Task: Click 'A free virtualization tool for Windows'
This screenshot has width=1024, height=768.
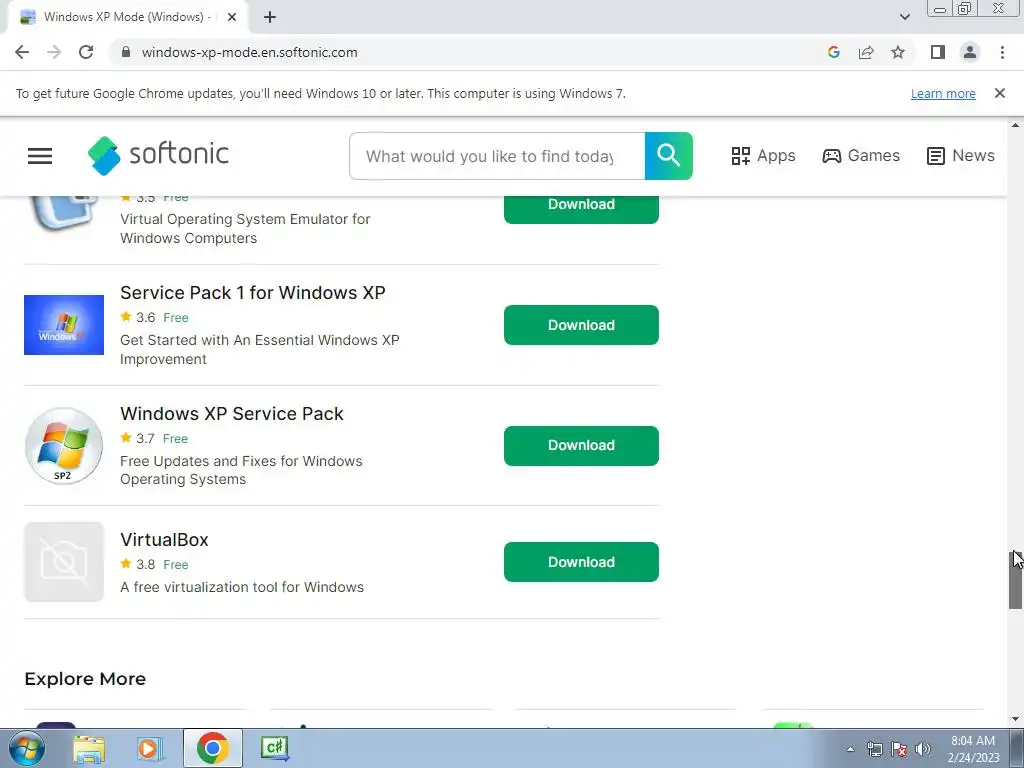Action: (242, 586)
